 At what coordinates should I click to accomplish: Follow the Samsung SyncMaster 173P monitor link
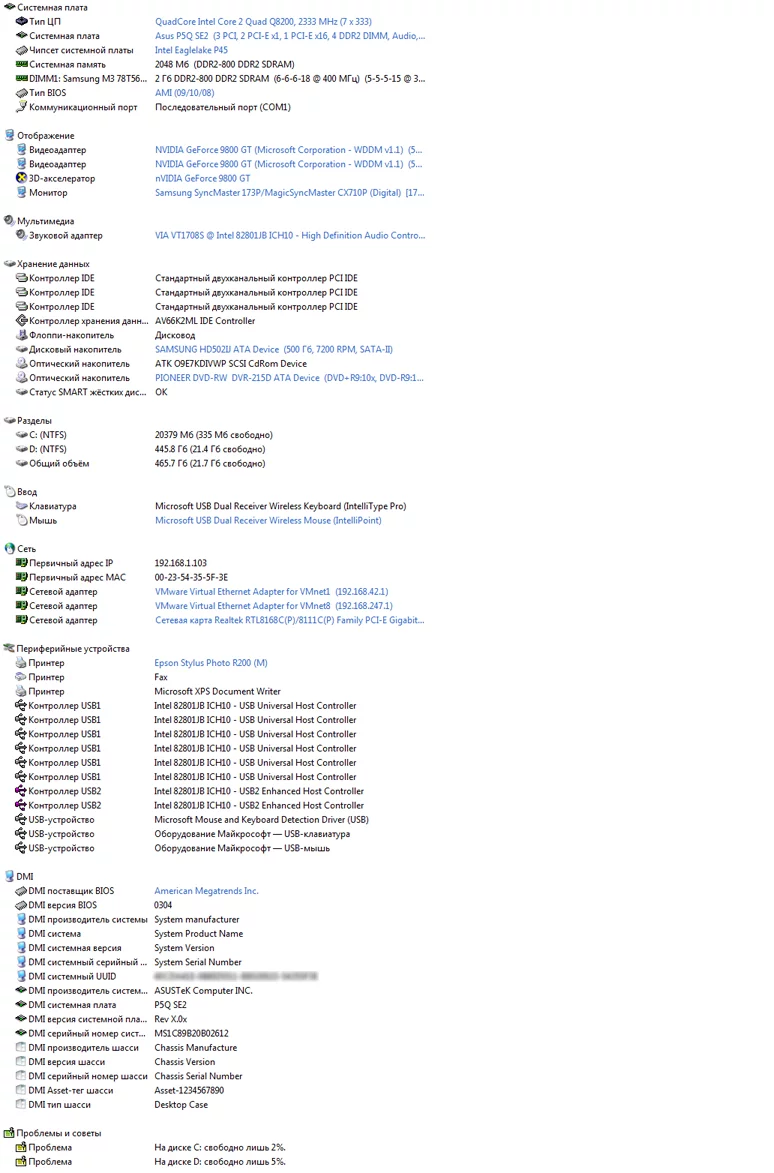(x=290, y=192)
